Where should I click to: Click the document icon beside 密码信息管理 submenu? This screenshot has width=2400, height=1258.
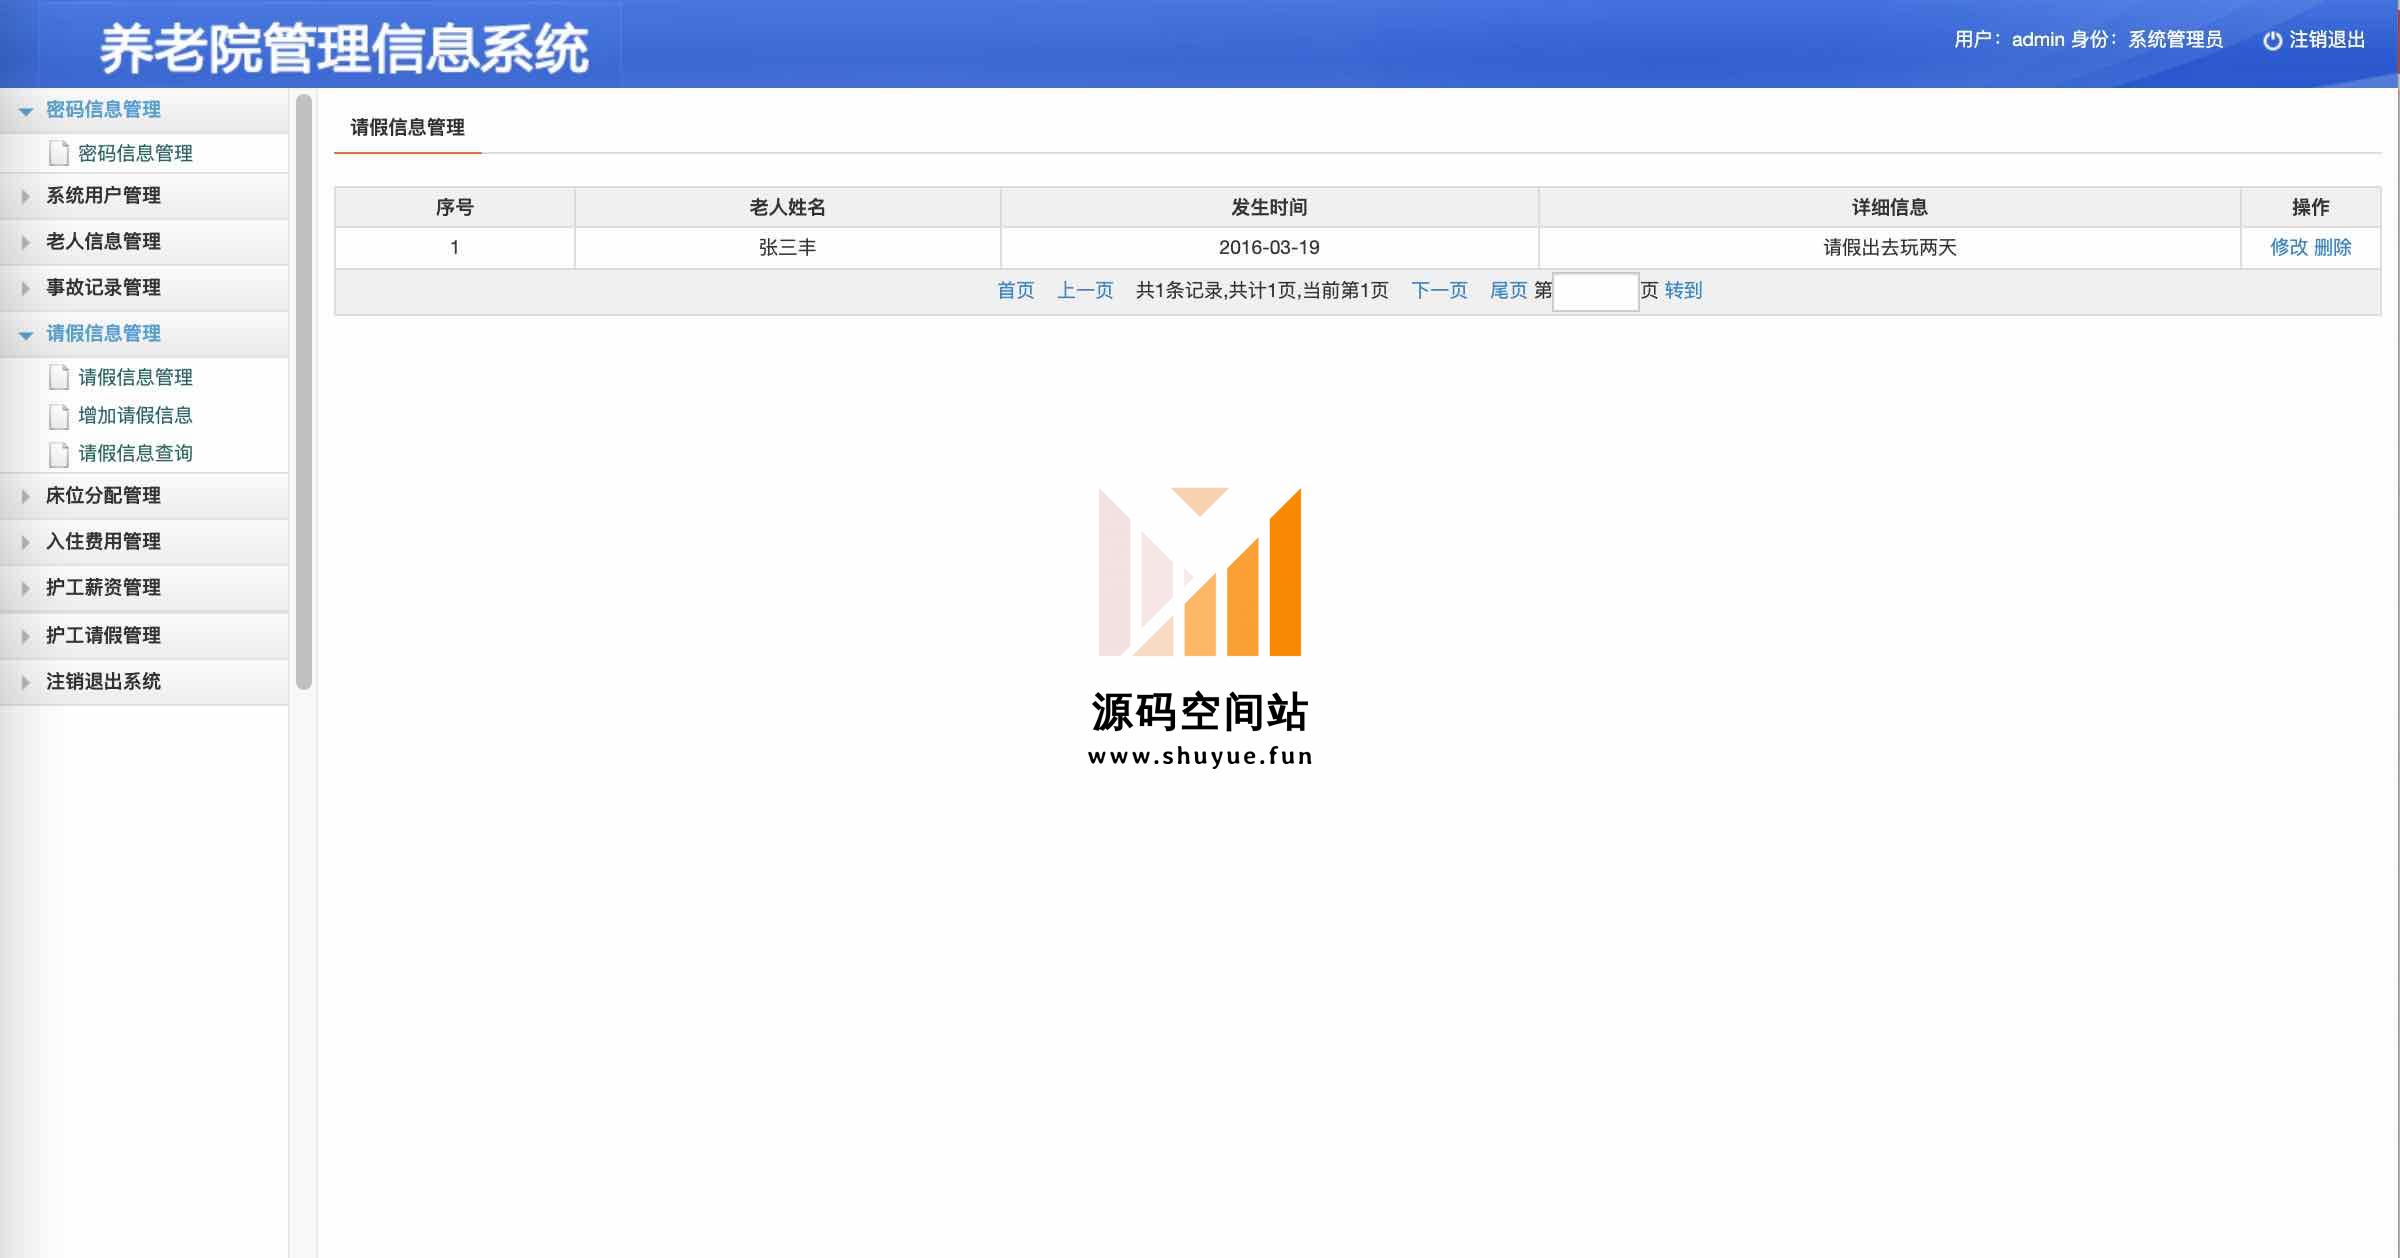point(59,153)
